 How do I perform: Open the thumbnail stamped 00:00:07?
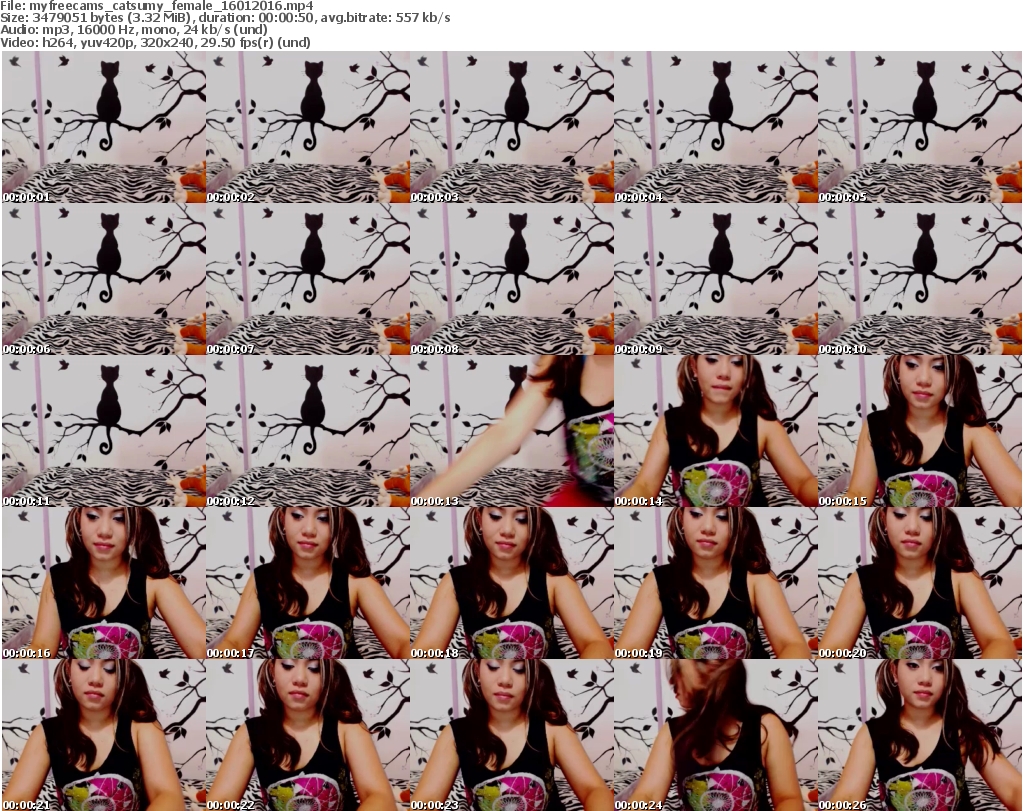click(308, 279)
